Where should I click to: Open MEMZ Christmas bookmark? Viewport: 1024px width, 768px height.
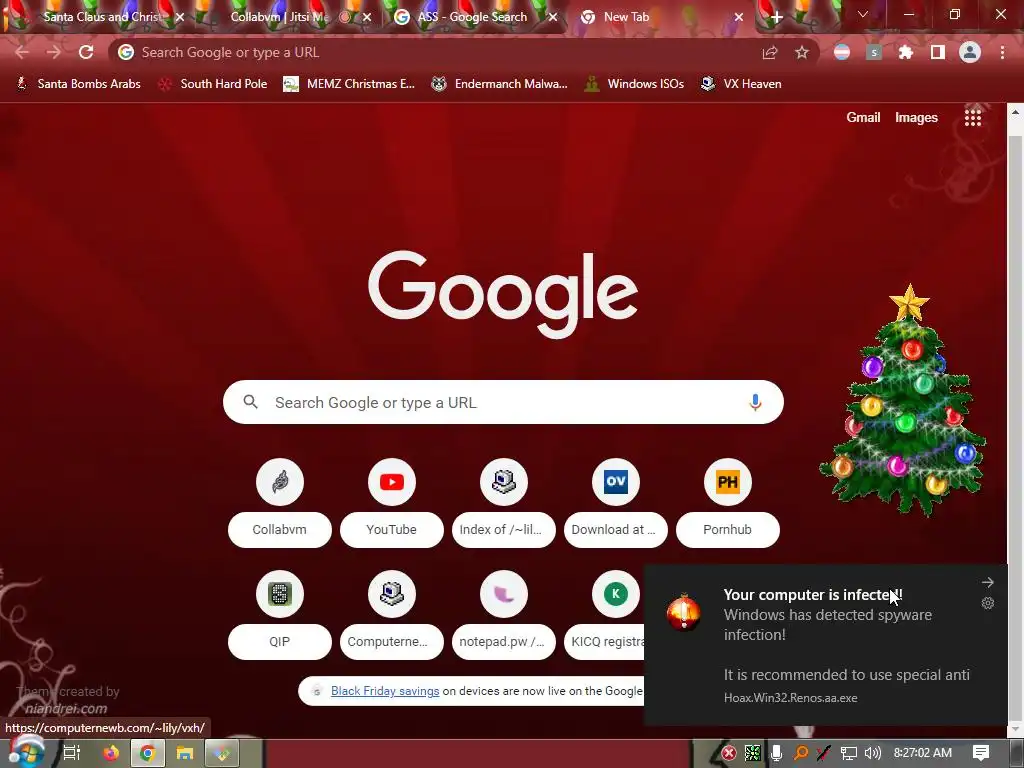point(350,84)
